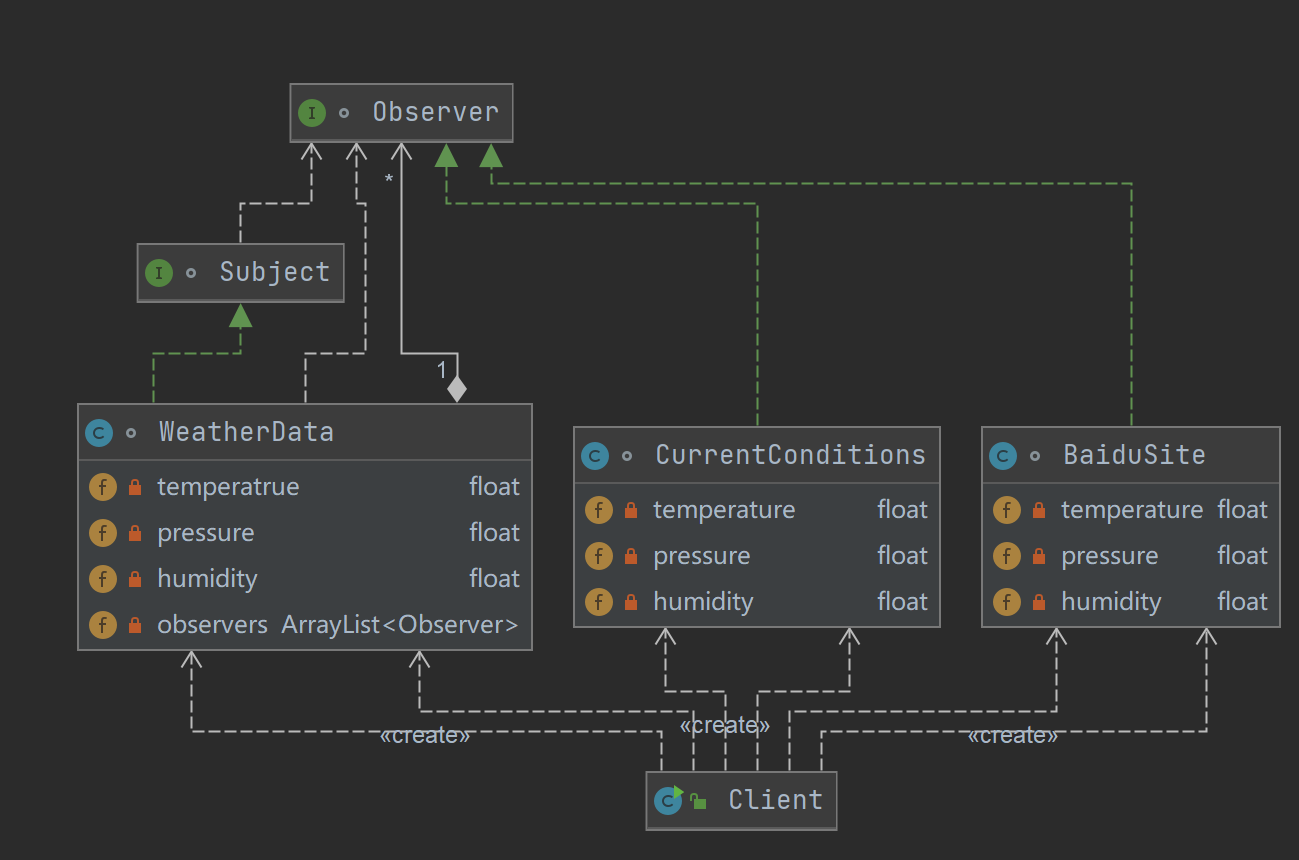The height and width of the screenshot is (860, 1299).
Task: Select the composition diamond above WeatherData
Action: (457, 388)
